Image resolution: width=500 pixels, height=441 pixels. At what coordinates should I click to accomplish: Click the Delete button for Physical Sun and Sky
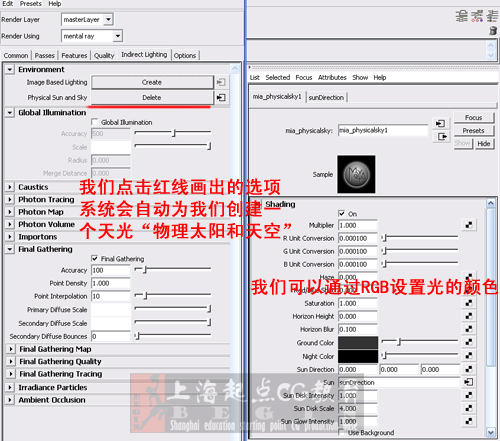pos(152,97)
